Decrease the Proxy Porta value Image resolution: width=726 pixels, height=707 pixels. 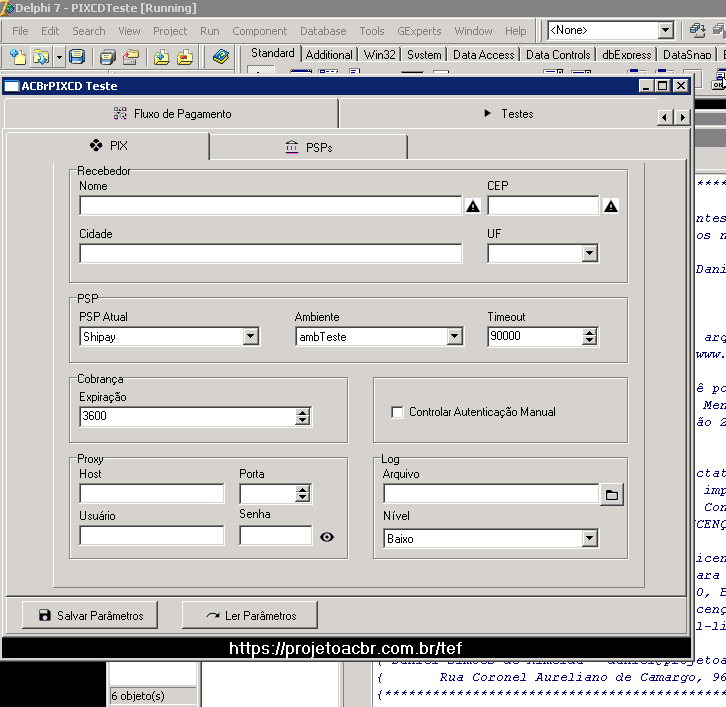(302, 498)
